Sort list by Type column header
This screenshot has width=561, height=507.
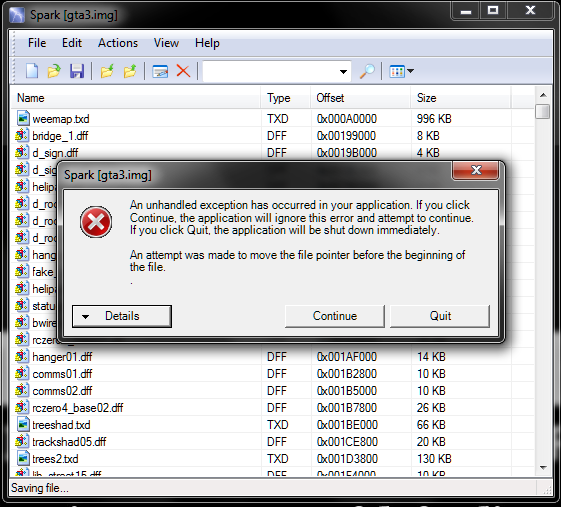pos(286,98)
